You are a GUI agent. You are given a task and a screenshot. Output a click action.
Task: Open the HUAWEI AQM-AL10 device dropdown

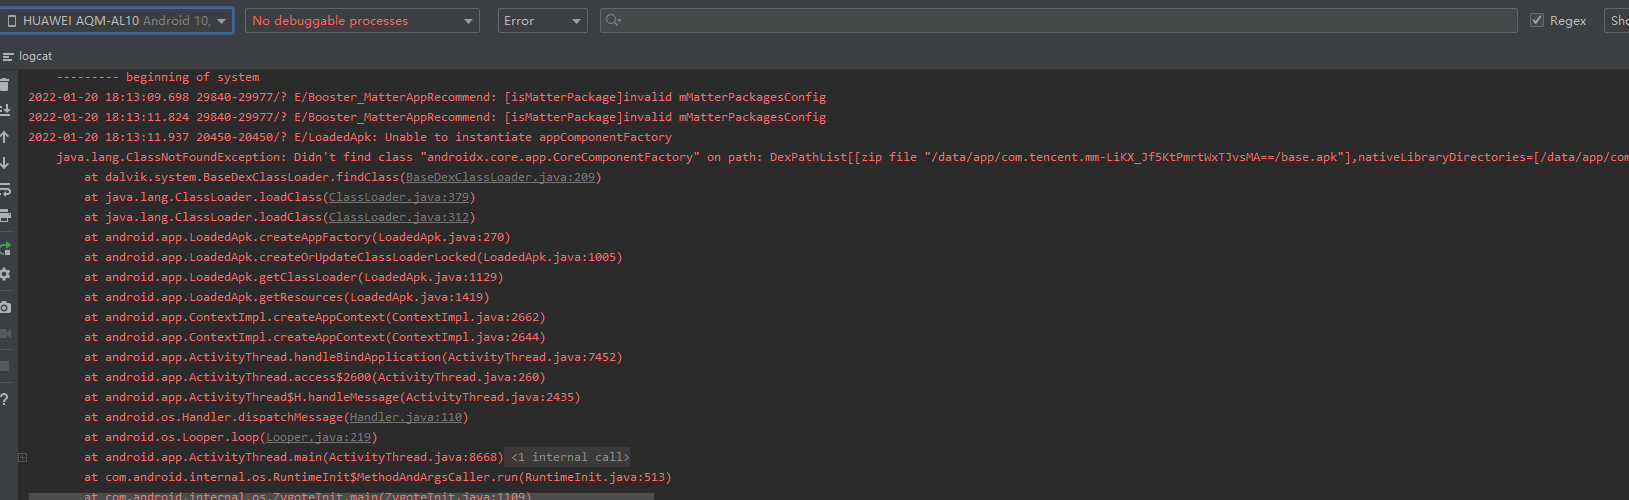click(118, 21)
